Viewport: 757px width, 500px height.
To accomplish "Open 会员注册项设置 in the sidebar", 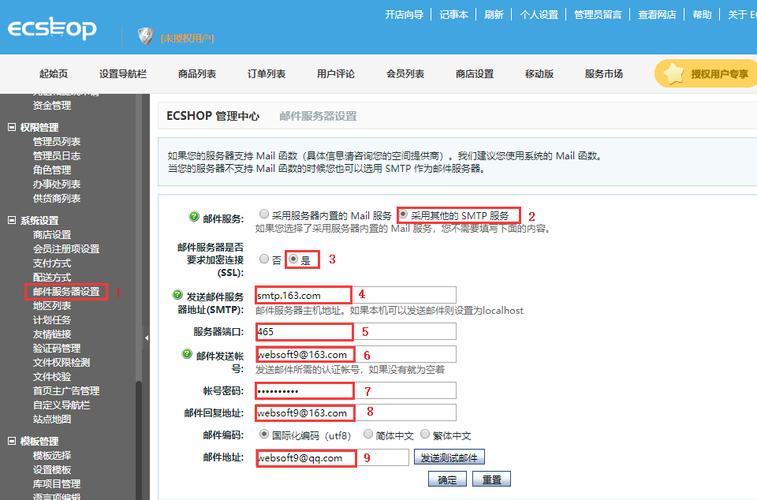I will 66,249.
